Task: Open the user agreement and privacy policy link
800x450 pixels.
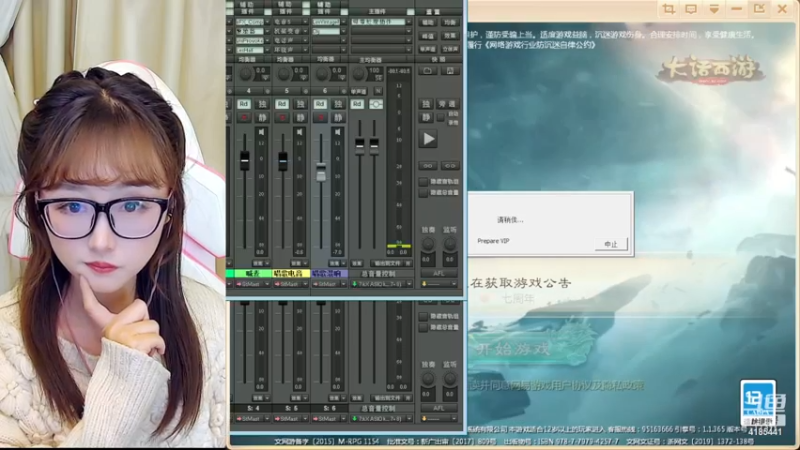Action: [577, 386]
